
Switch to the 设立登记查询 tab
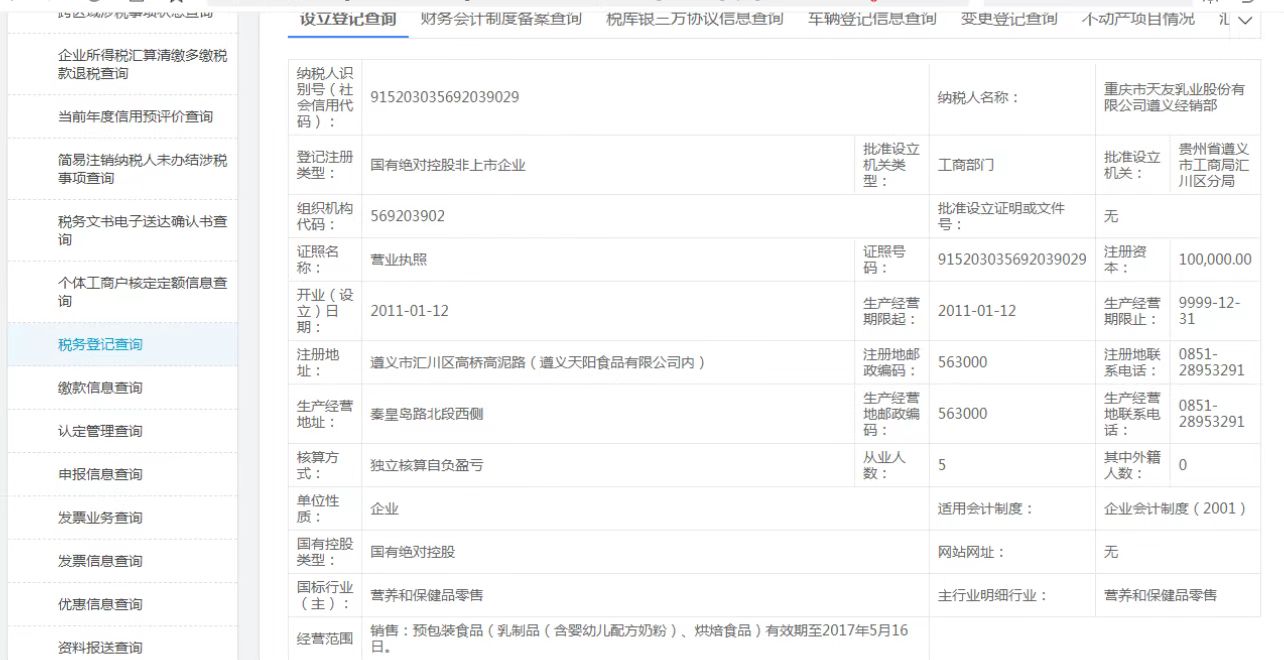tap(348, 19)
